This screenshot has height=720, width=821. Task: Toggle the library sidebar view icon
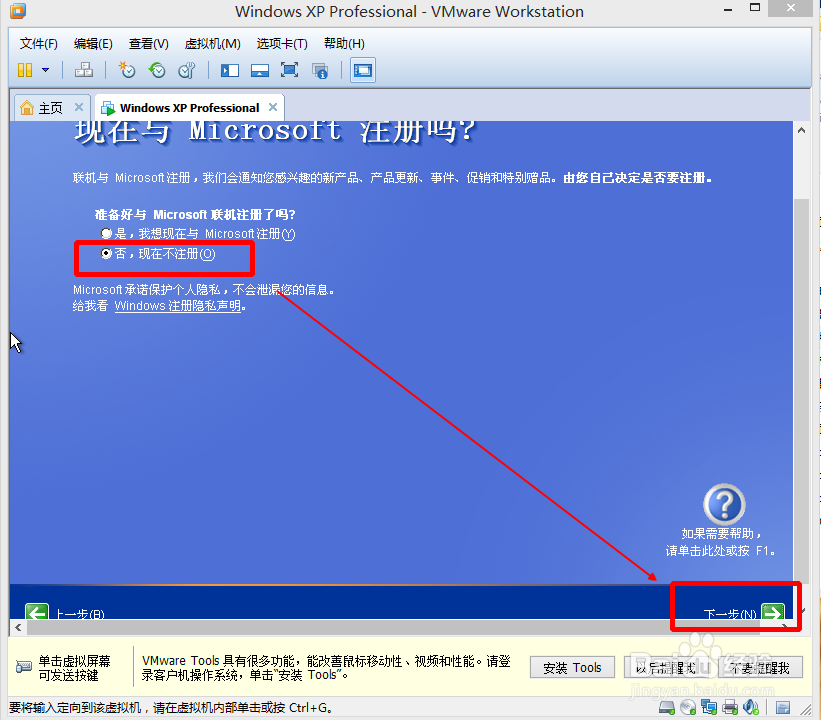tap(229, 70)
